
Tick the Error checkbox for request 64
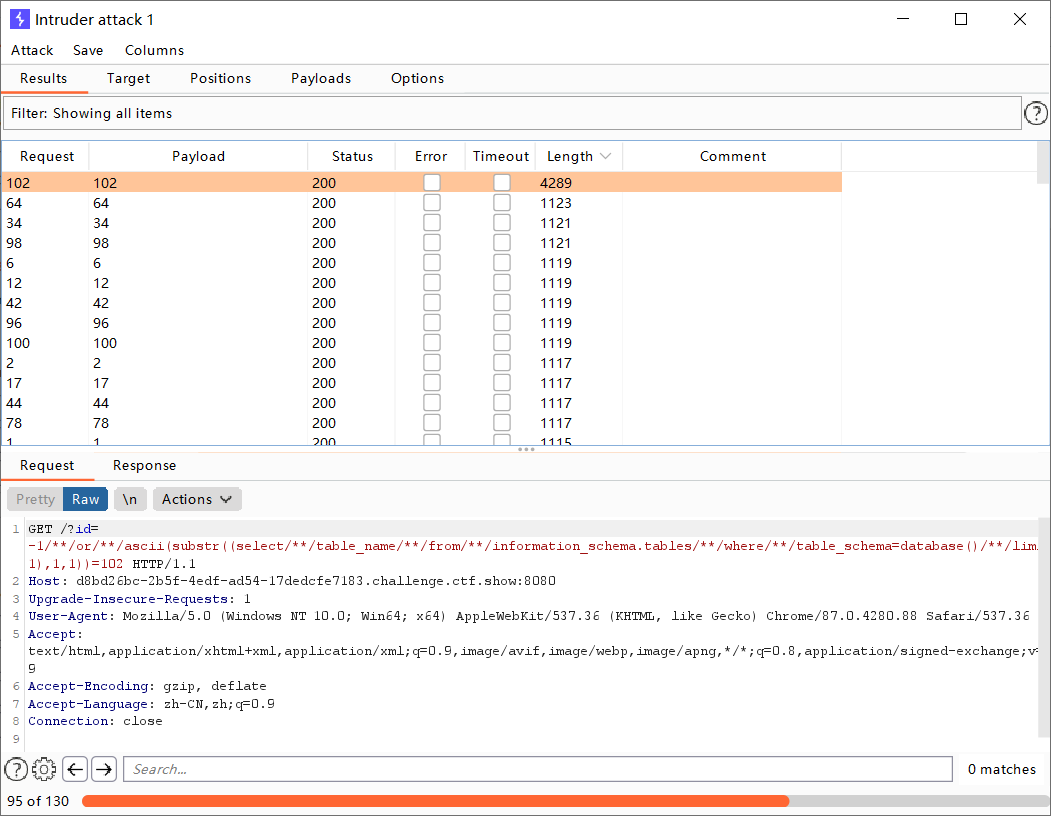432,202
